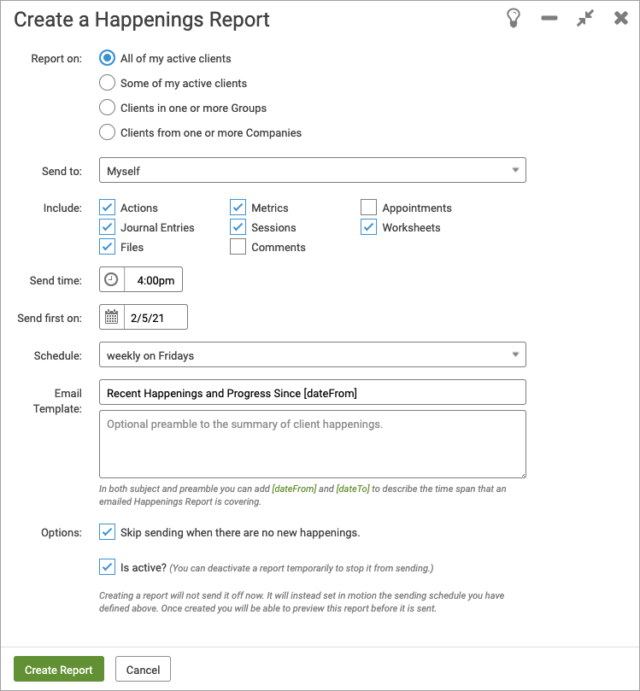640x691 pixels.
Task: Click into the optional preamble text area
Action: (x=312, y=444)
